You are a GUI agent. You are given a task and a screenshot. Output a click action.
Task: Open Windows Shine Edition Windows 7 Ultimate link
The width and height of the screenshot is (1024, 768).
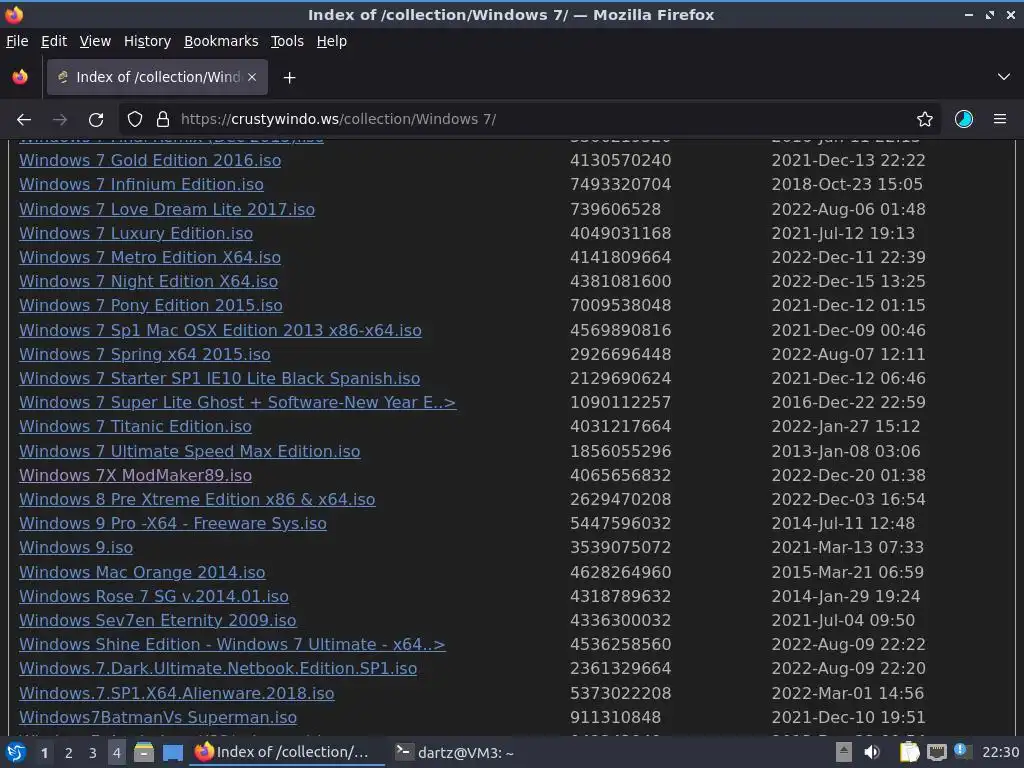click(232, 645)
